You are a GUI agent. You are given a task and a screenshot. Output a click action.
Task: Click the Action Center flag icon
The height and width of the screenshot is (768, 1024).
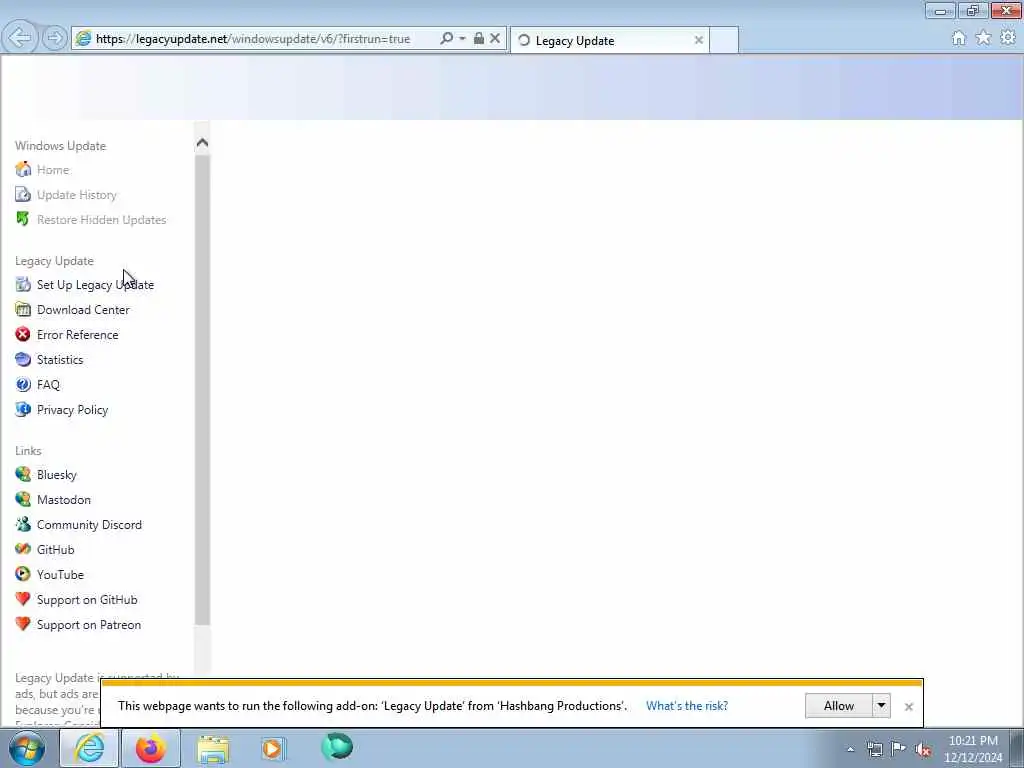click(899, 749)
